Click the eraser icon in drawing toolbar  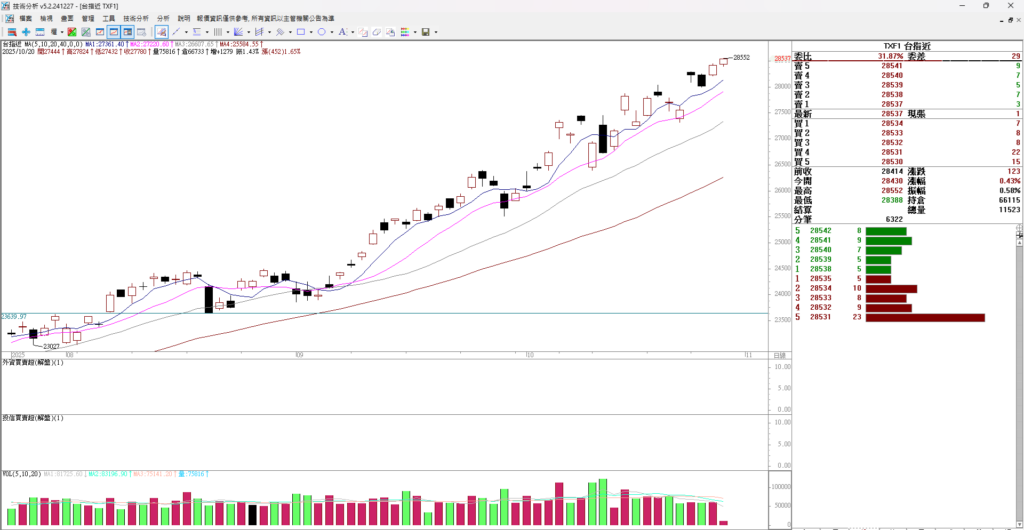coord(376,32)
